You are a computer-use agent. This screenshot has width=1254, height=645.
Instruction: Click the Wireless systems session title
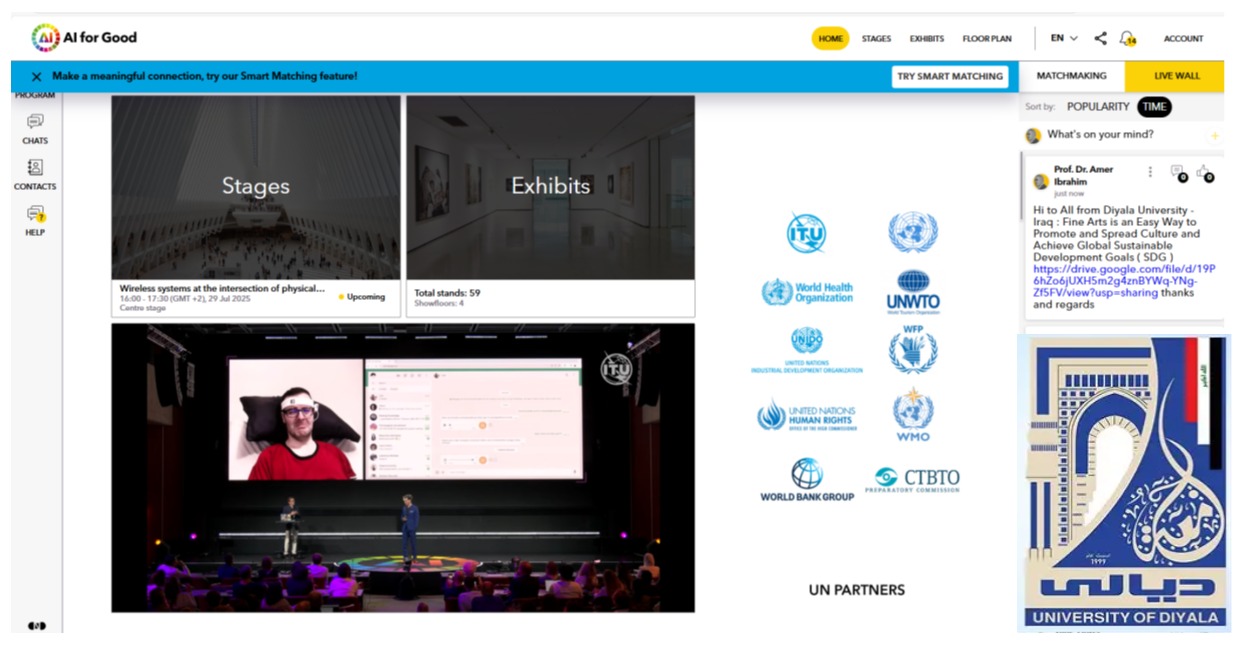[x=222, y=289]
